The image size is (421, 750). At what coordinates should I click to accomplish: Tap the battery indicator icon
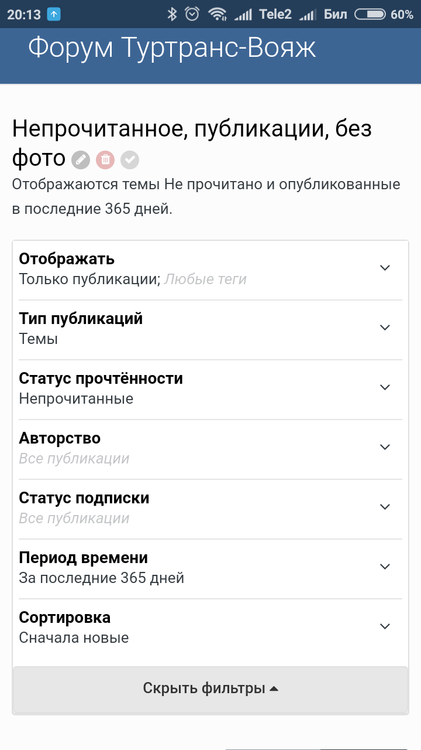tap(370, 14)
